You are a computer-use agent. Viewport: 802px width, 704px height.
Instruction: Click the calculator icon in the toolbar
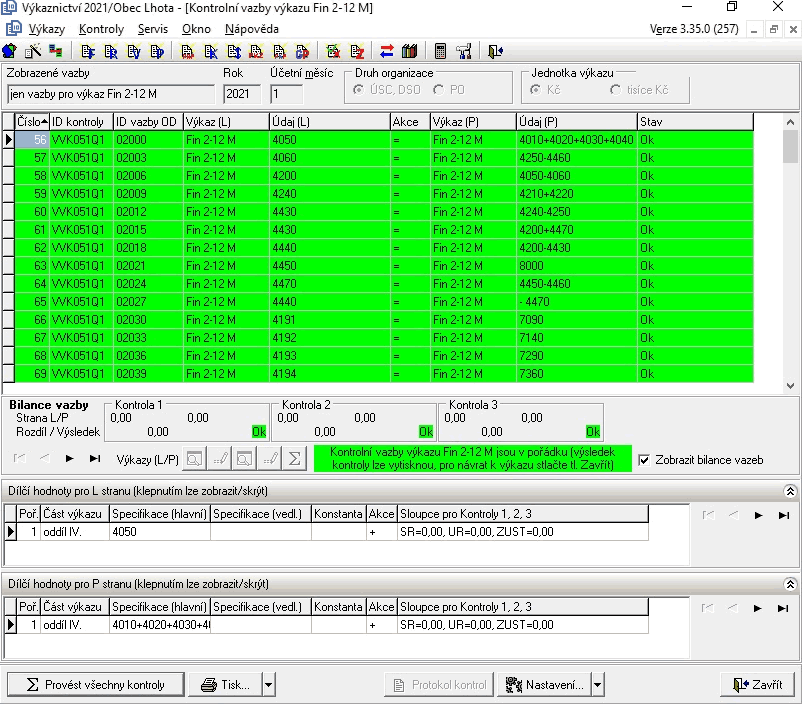click(x=440, y=51)
